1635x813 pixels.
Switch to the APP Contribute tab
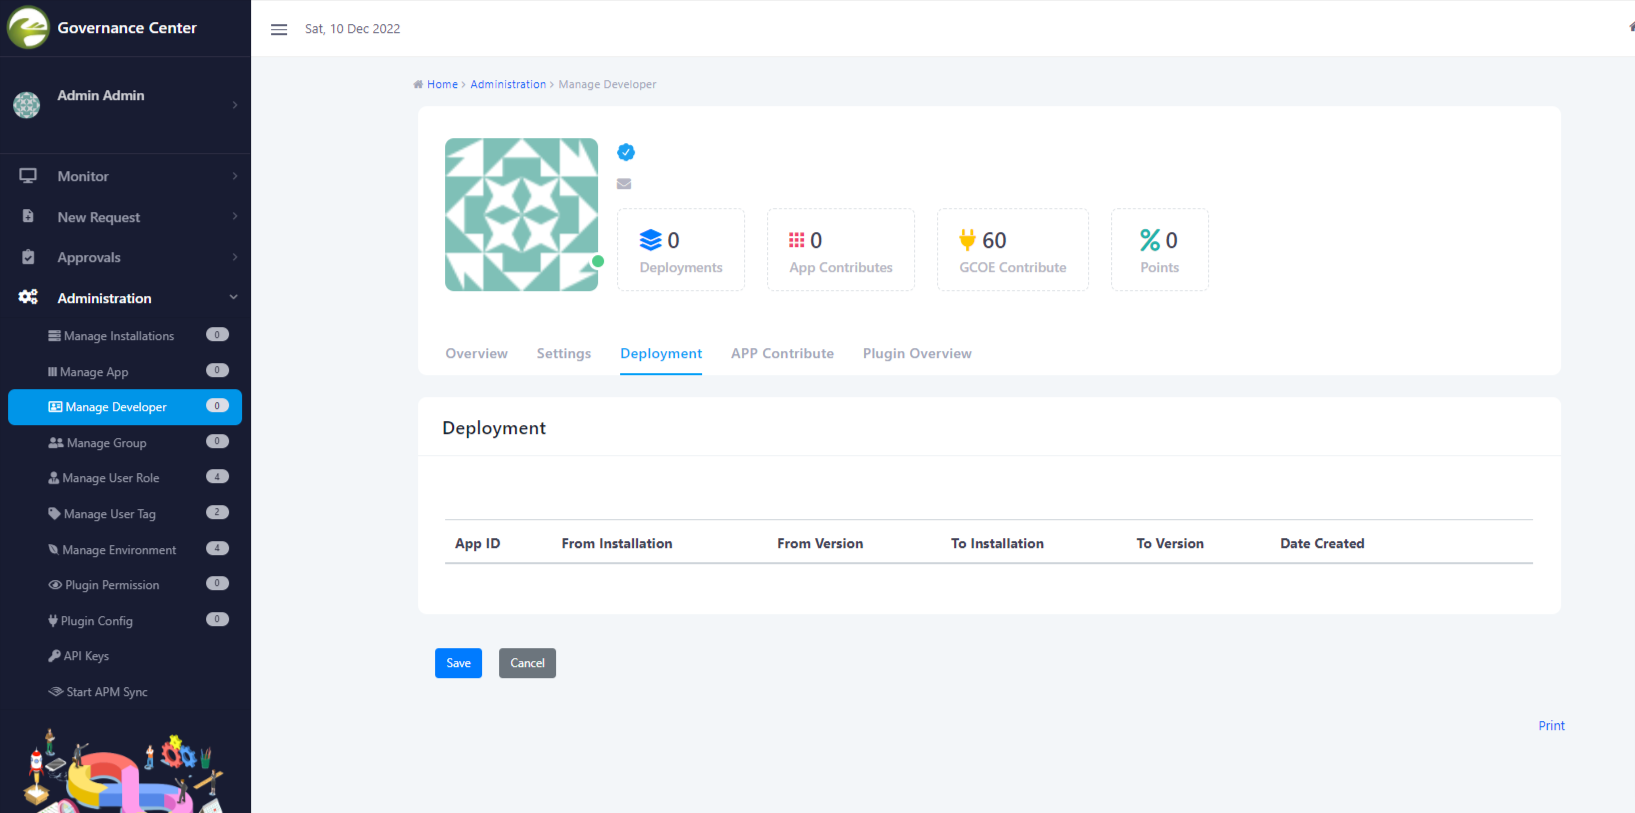[782, 354]
